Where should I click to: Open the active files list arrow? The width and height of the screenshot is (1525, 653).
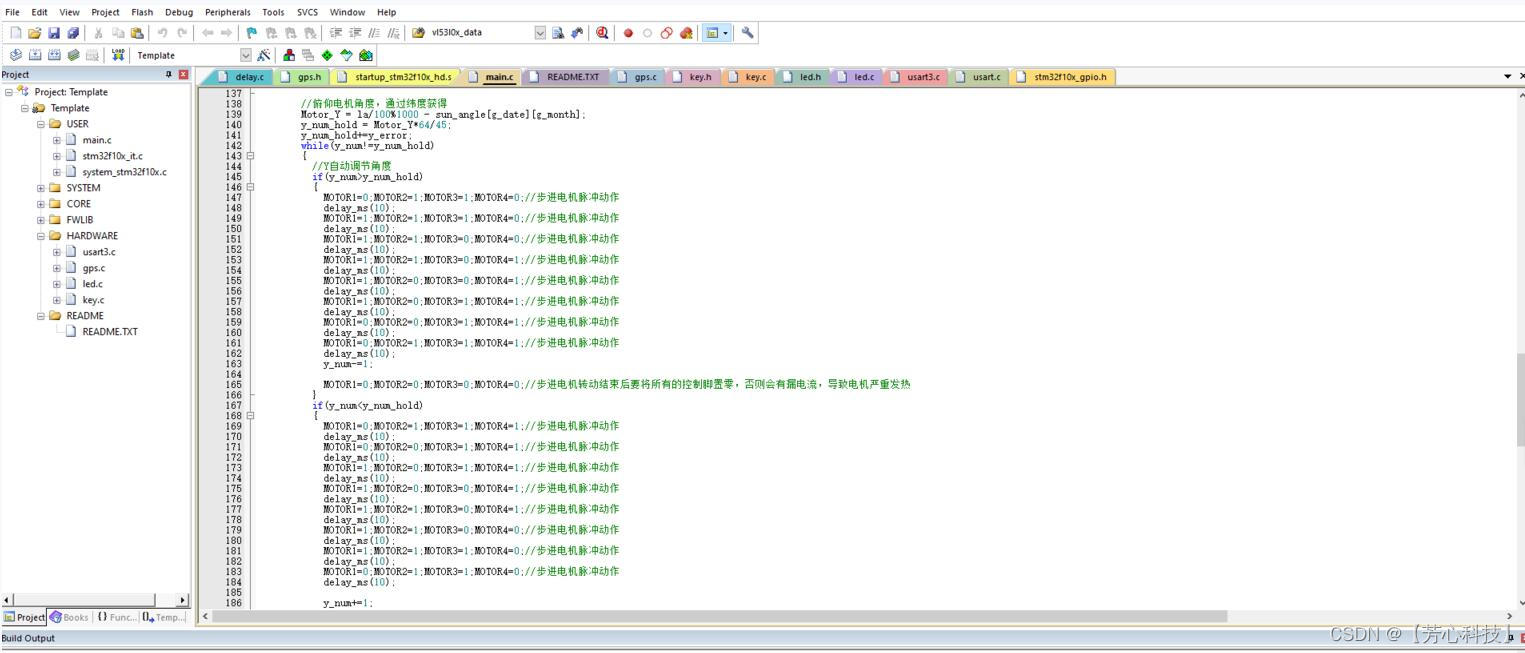click(1508, 77)
